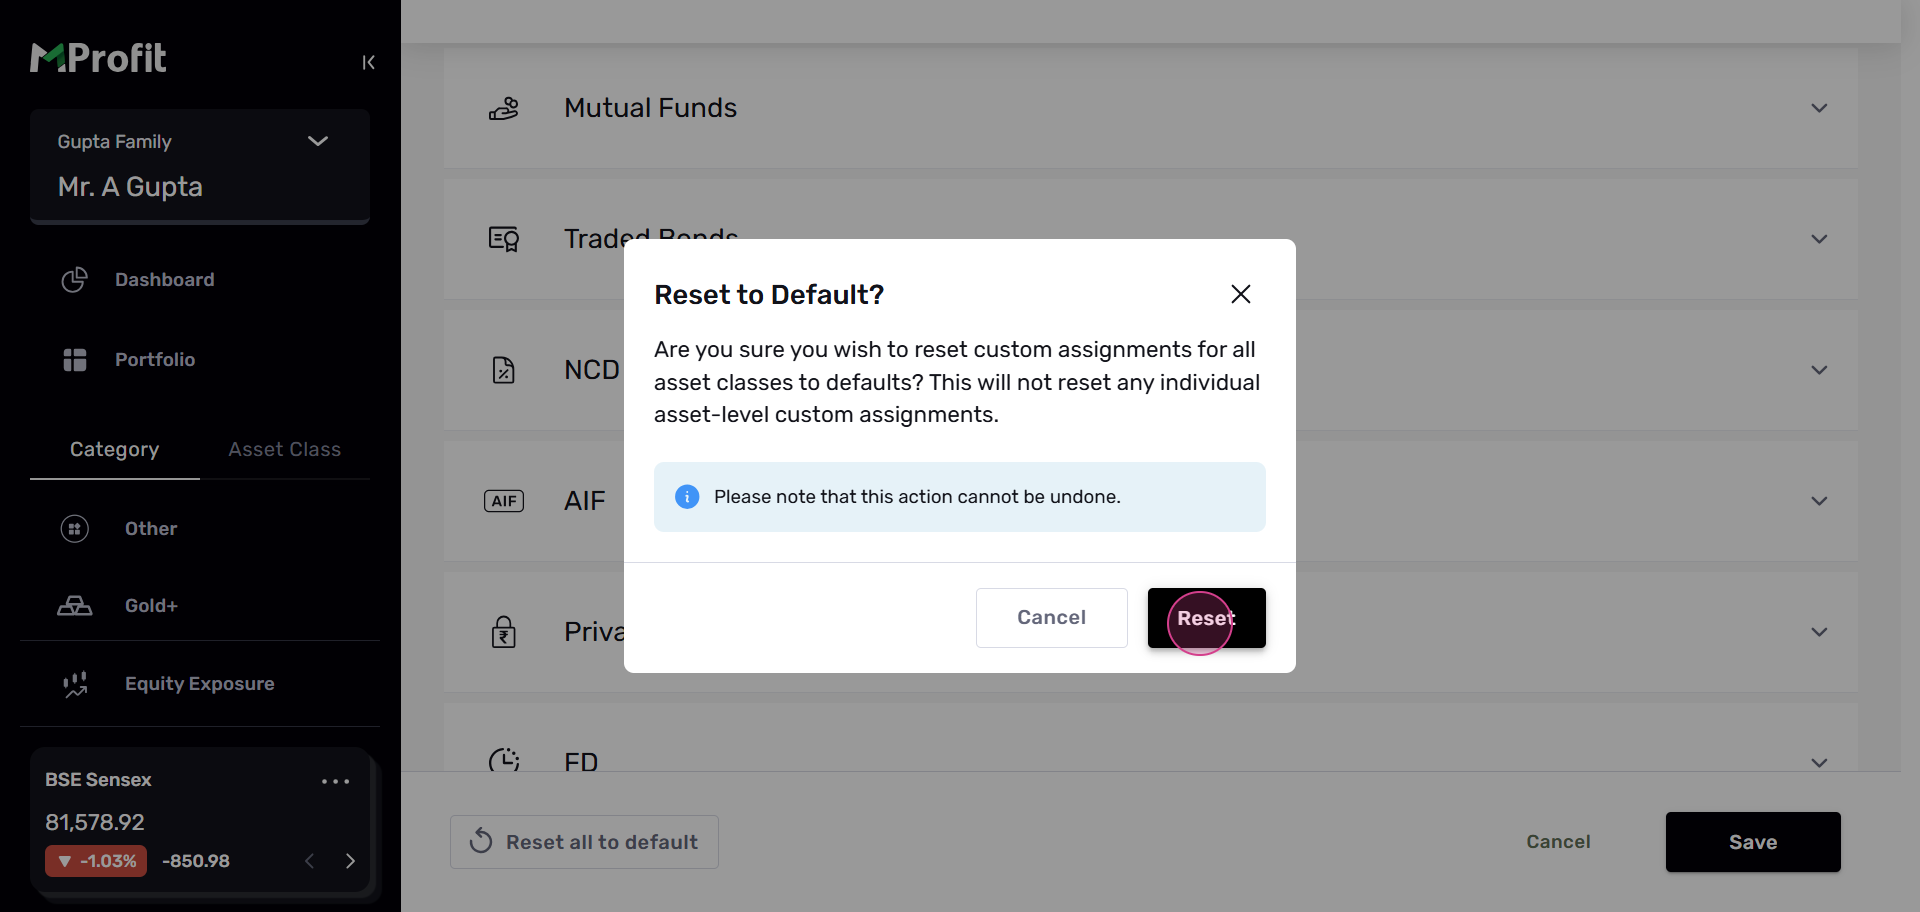The width and height of the screenshot is (1920, 912).
Task: Collapse the sidebar with the arrow icon
Action: pyautogui.click(x=368, y=63)
